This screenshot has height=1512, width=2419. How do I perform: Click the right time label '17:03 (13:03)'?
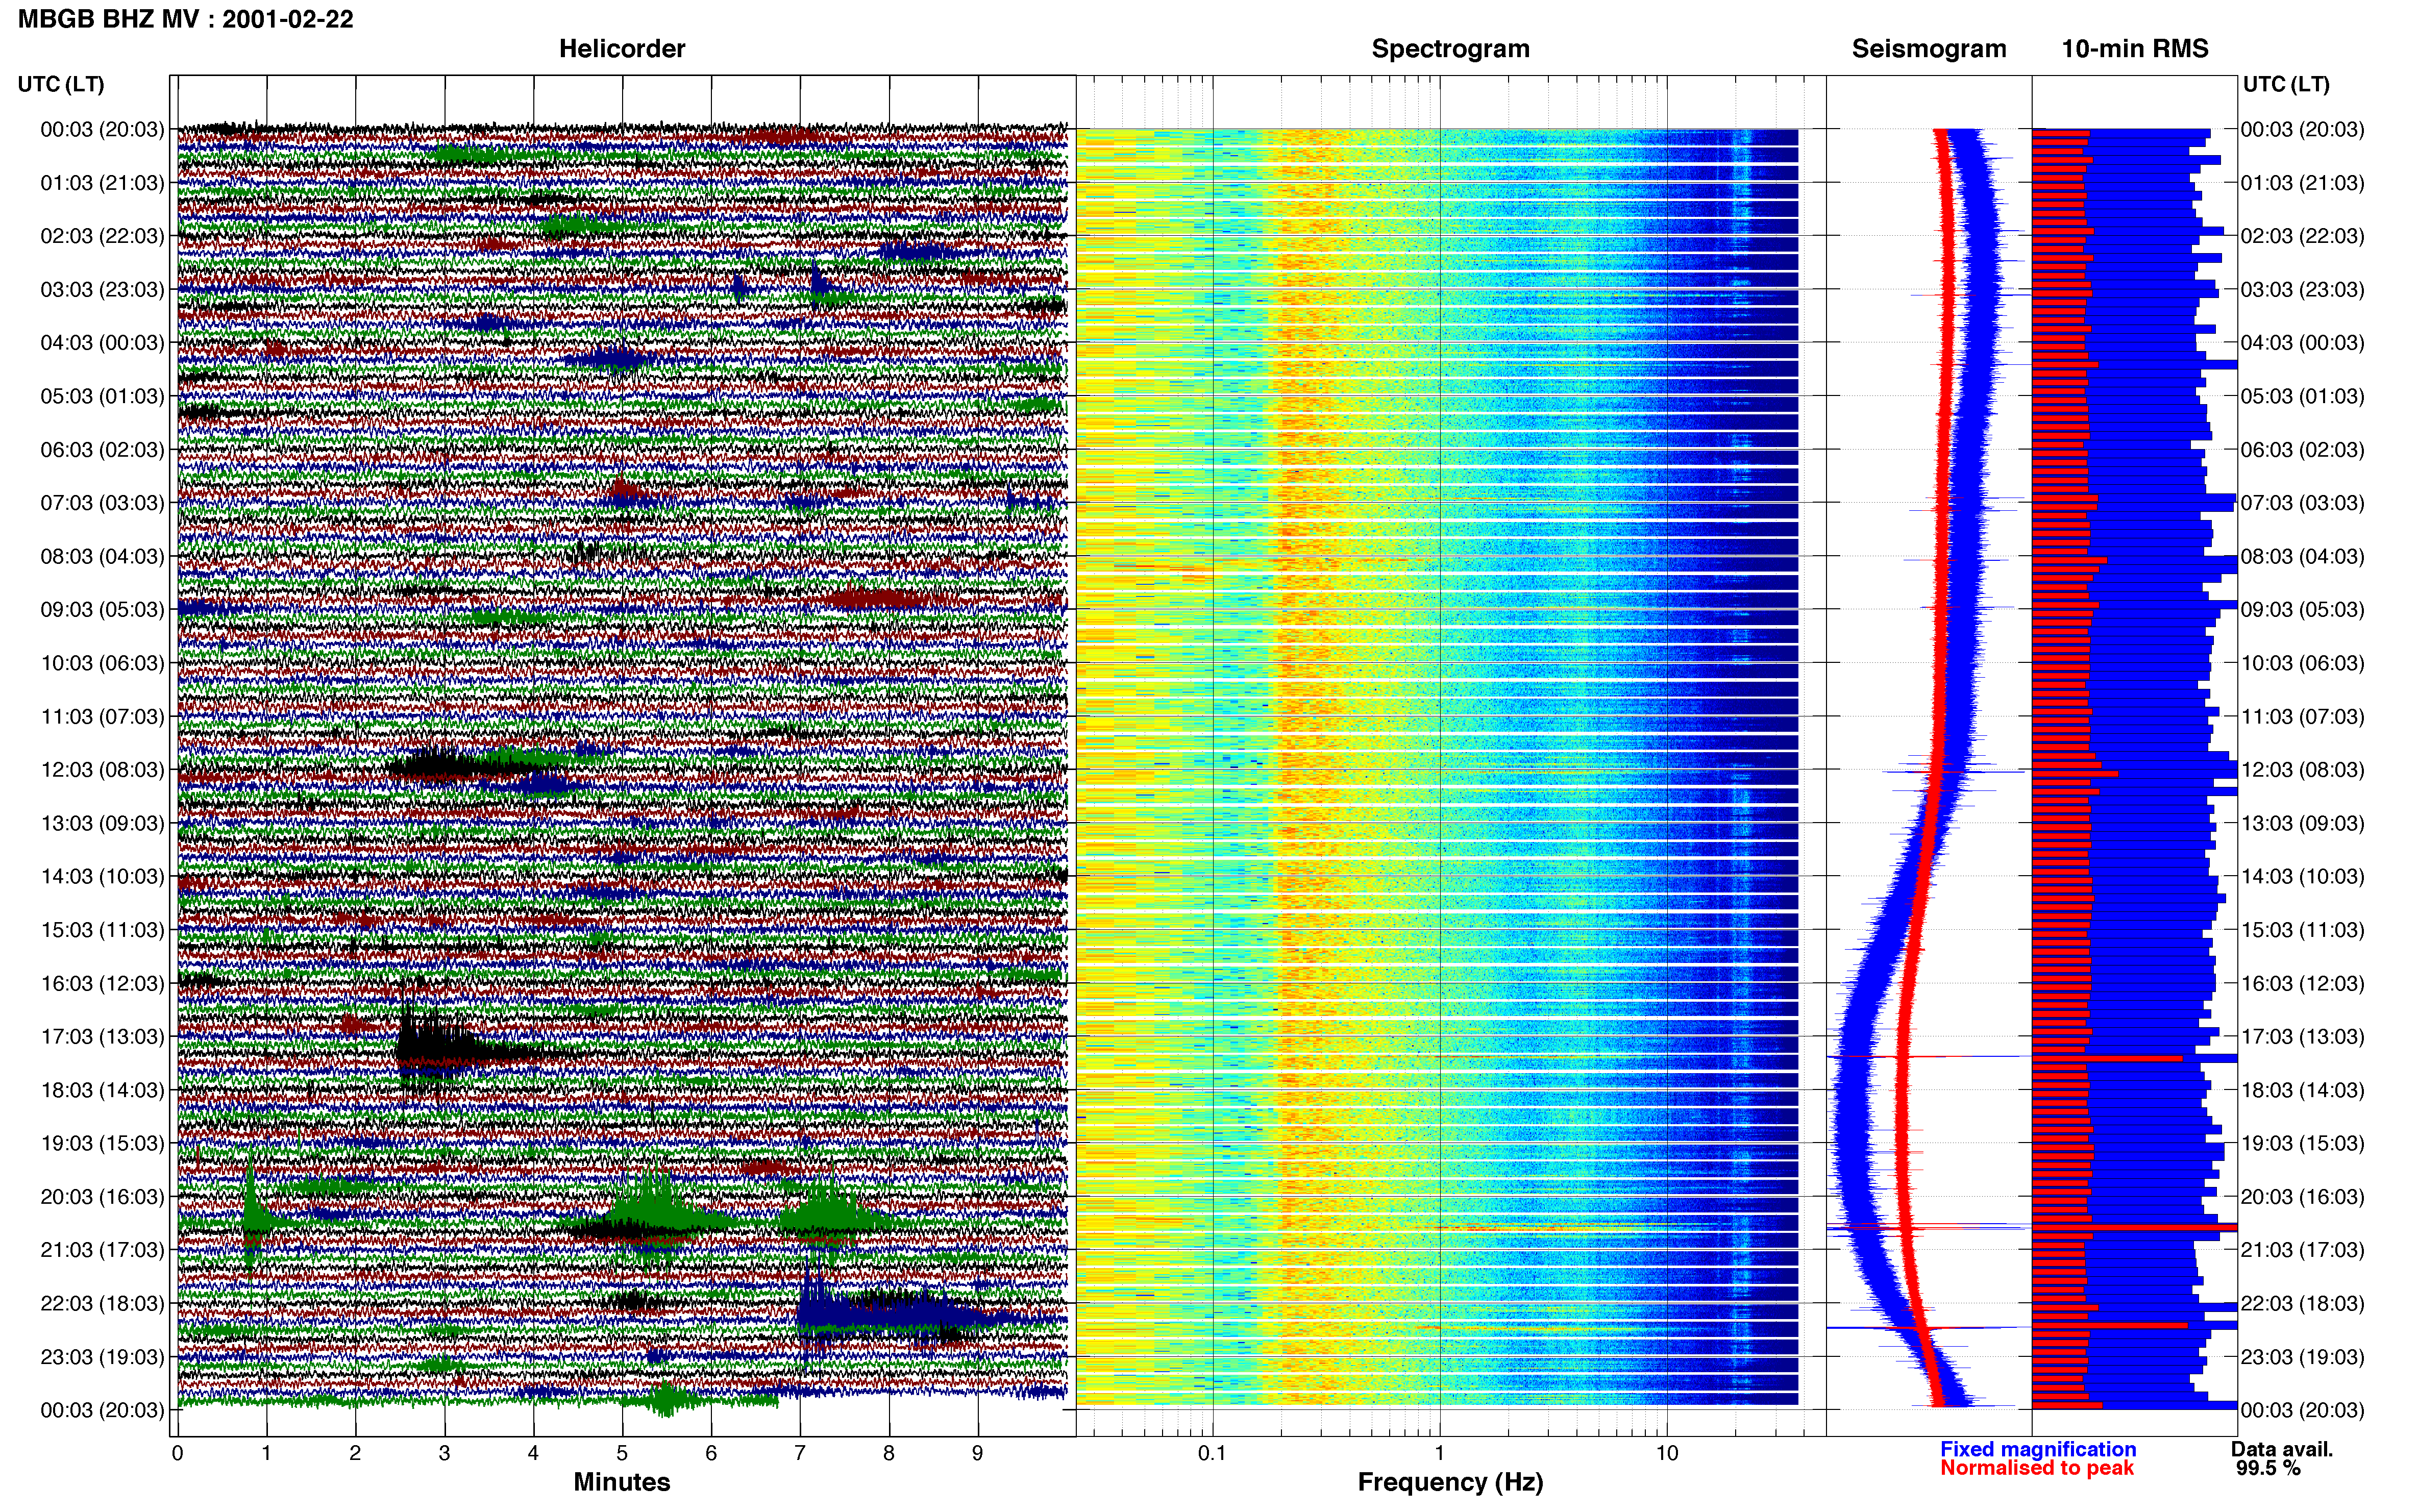tap(2302, 1037)
